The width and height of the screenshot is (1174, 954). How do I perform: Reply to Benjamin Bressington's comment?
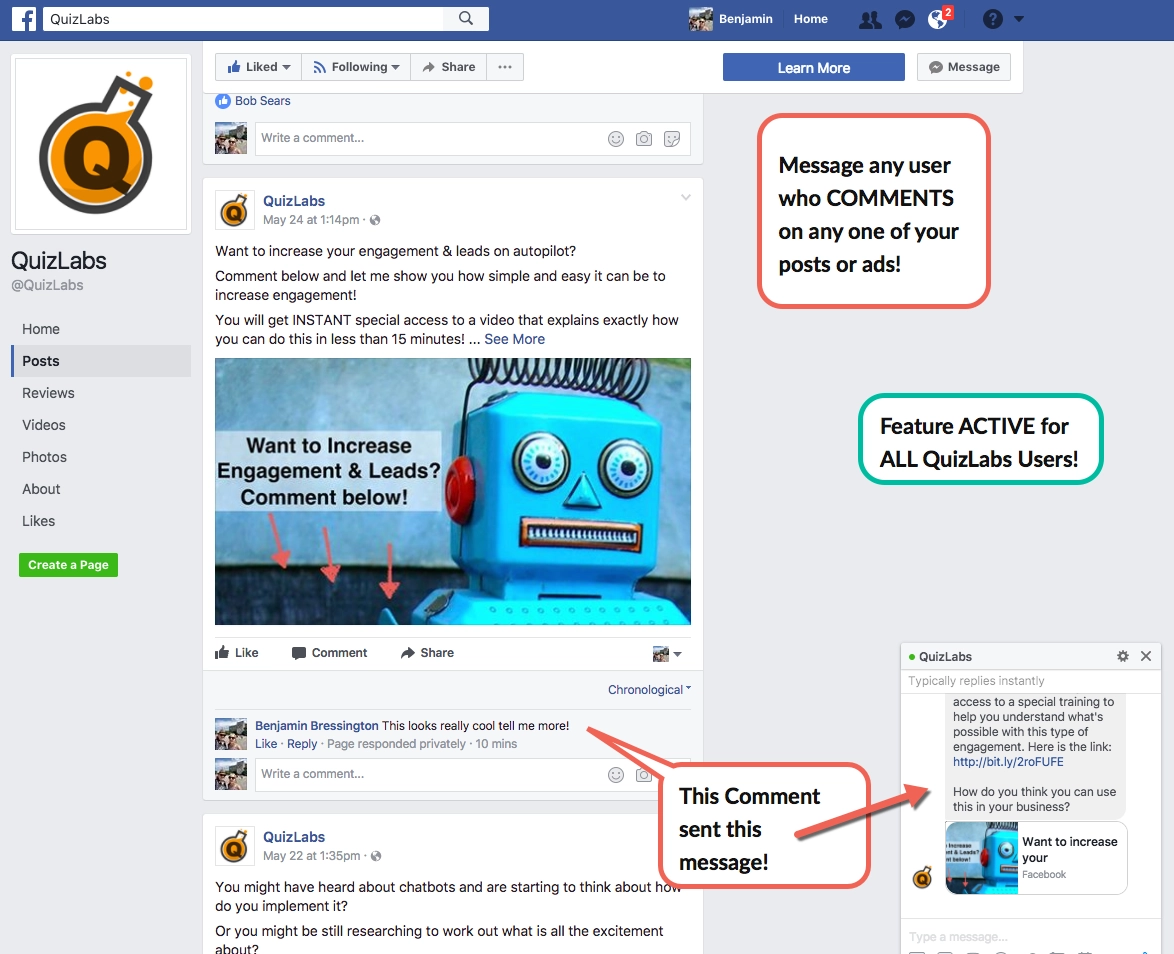coord(302,744)
